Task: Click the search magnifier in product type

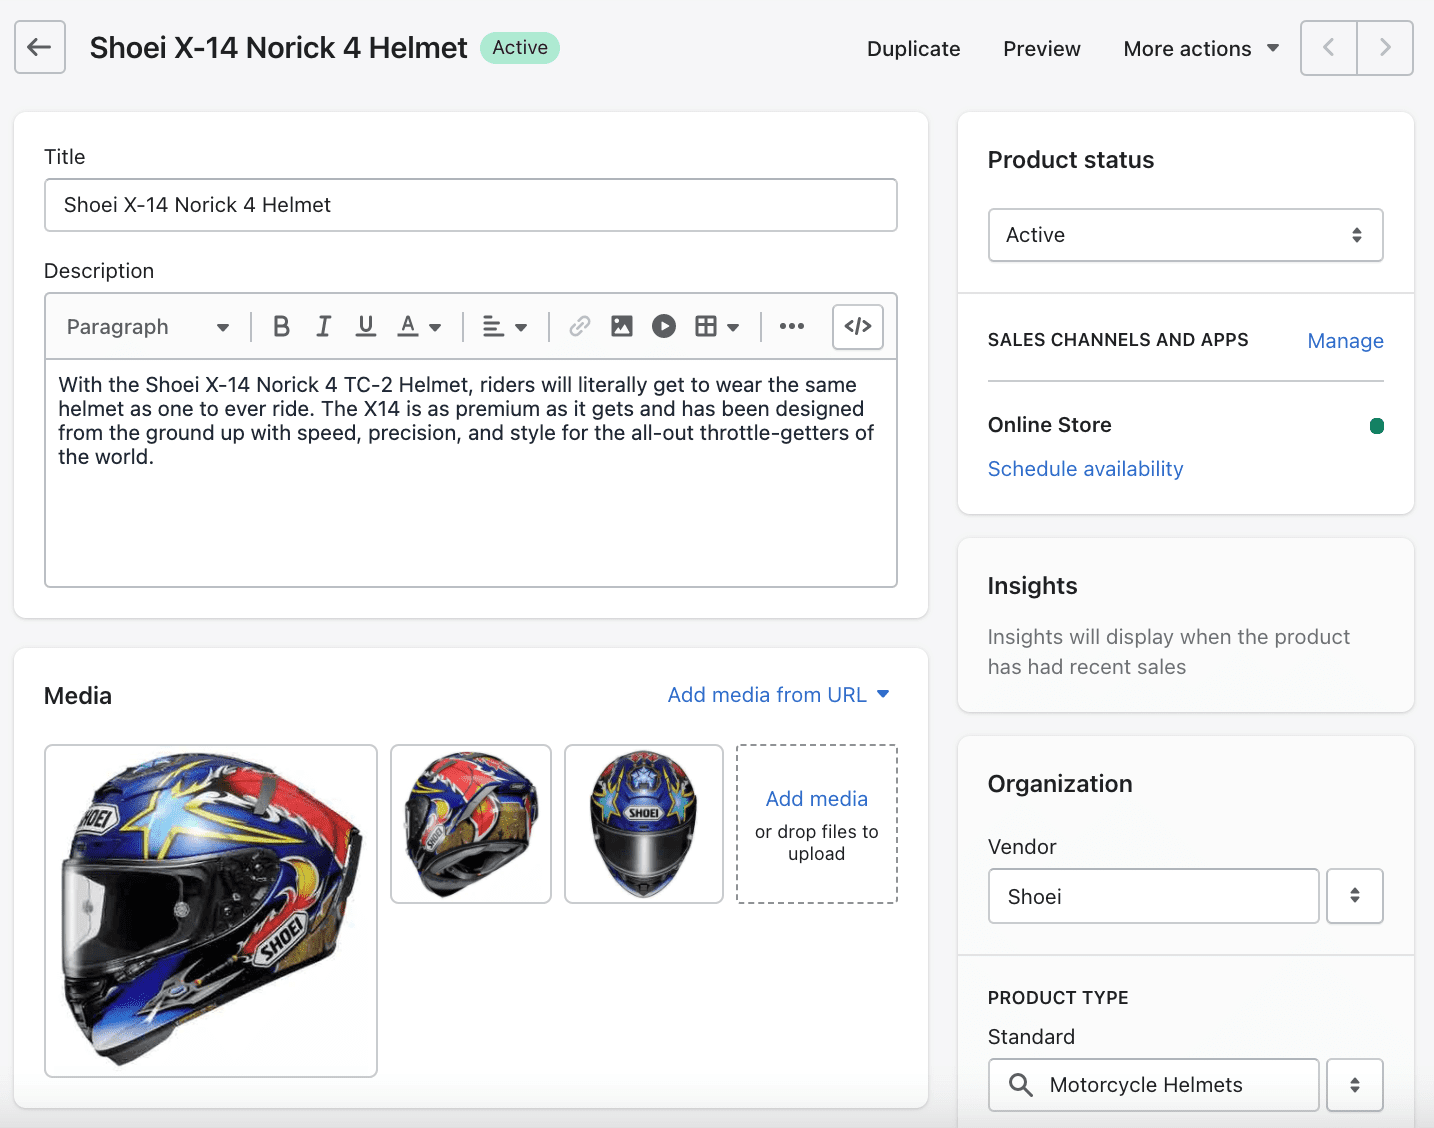Action: [1020, 1085]
